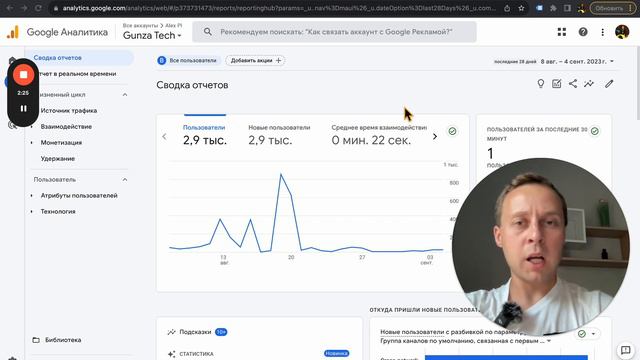Screen dimensions: 640x360
Task: Open browser extensions puzzle icon
Action: [553, 8]
